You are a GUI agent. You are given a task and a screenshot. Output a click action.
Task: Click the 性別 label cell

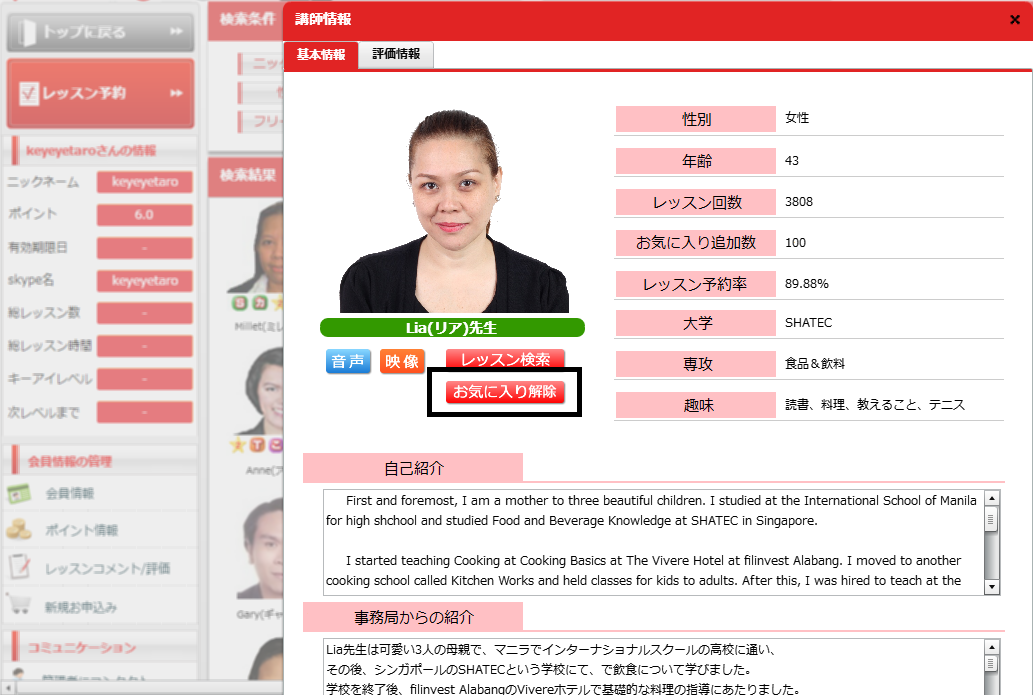[696, 119]
